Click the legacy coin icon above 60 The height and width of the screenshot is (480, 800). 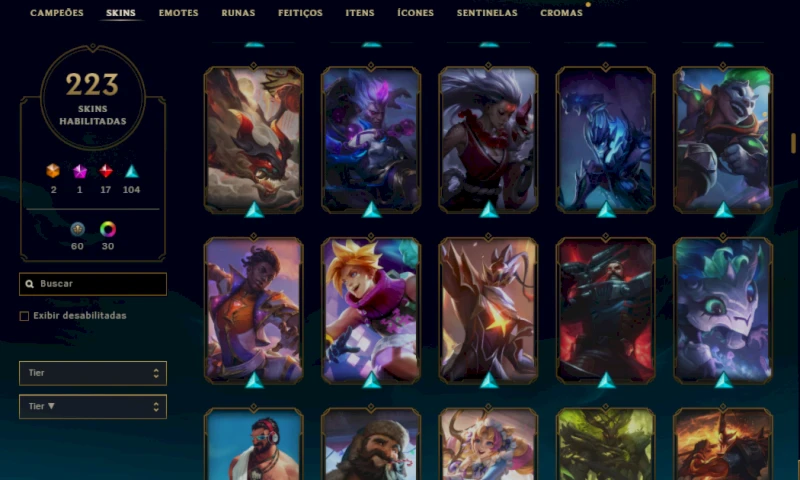(77, 229)
